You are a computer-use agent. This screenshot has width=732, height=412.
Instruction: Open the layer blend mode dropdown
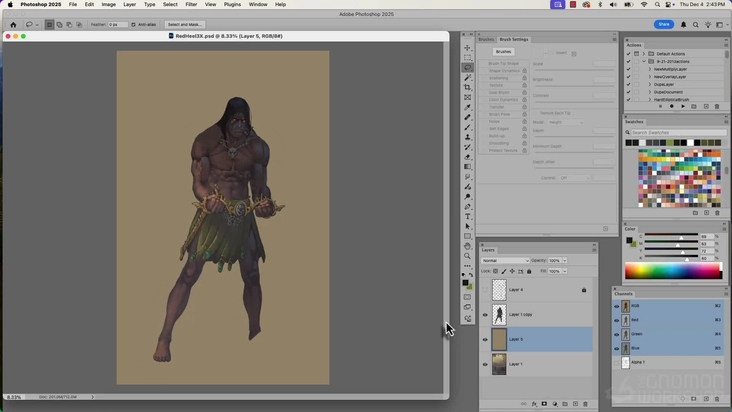point(505,260)
